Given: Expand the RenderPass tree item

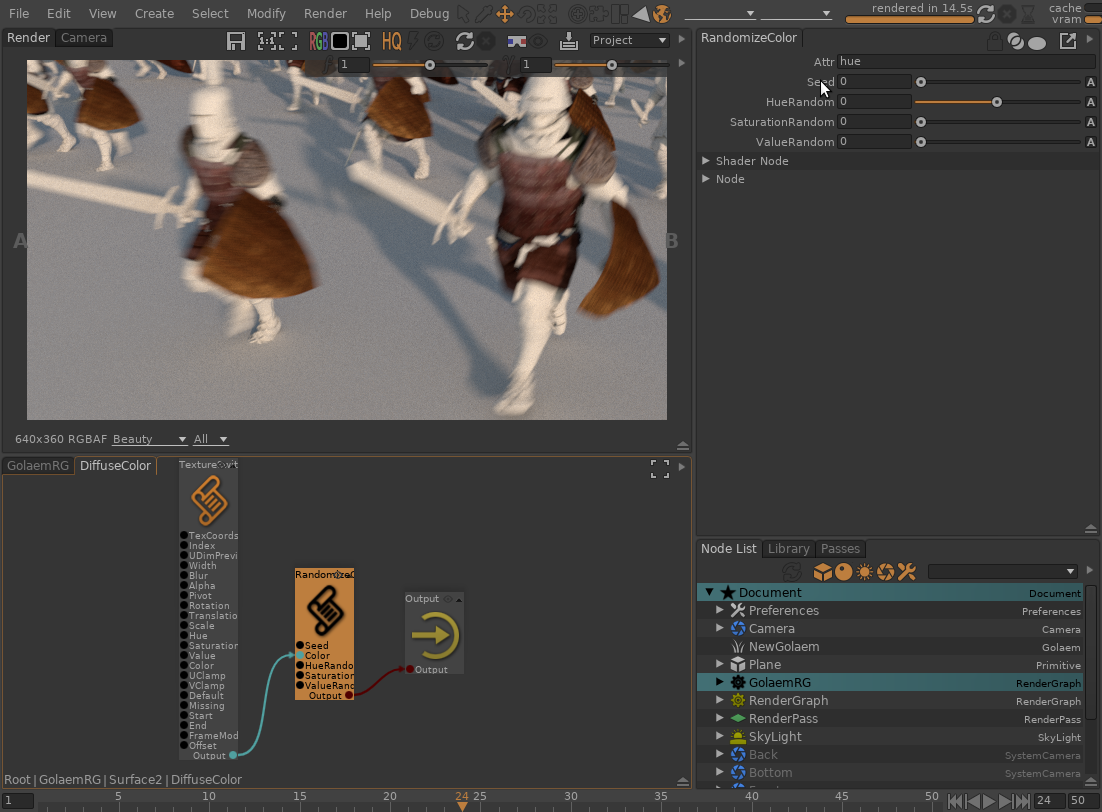Looking at the screenshot, I should tap(720, 719).
